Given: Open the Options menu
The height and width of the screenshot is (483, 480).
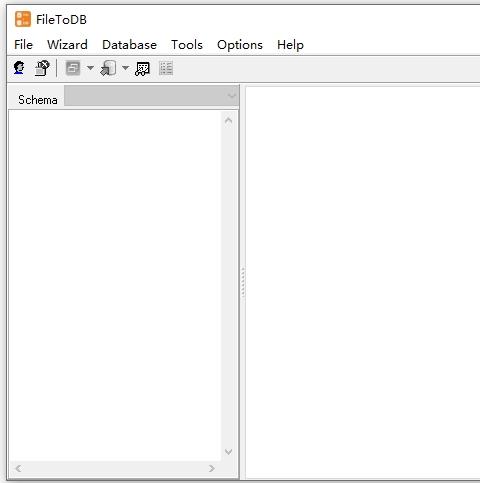Looking at the screenshot, I should coord(240,45).
